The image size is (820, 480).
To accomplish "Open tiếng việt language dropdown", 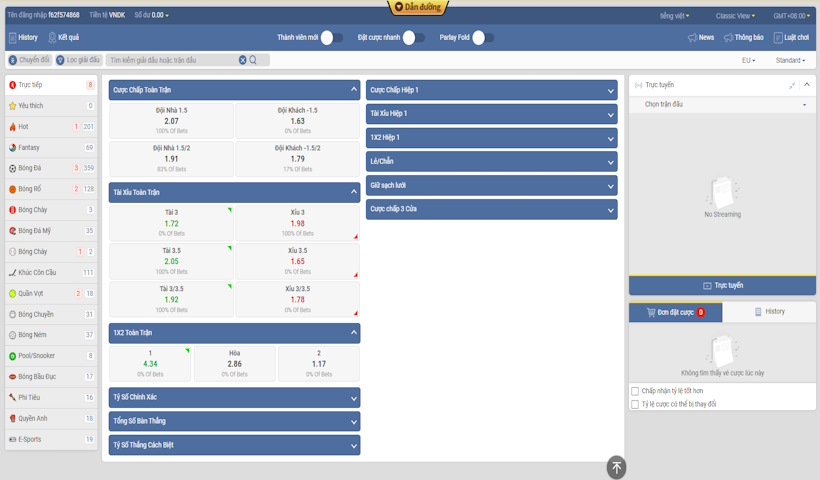I will point(675,16).
